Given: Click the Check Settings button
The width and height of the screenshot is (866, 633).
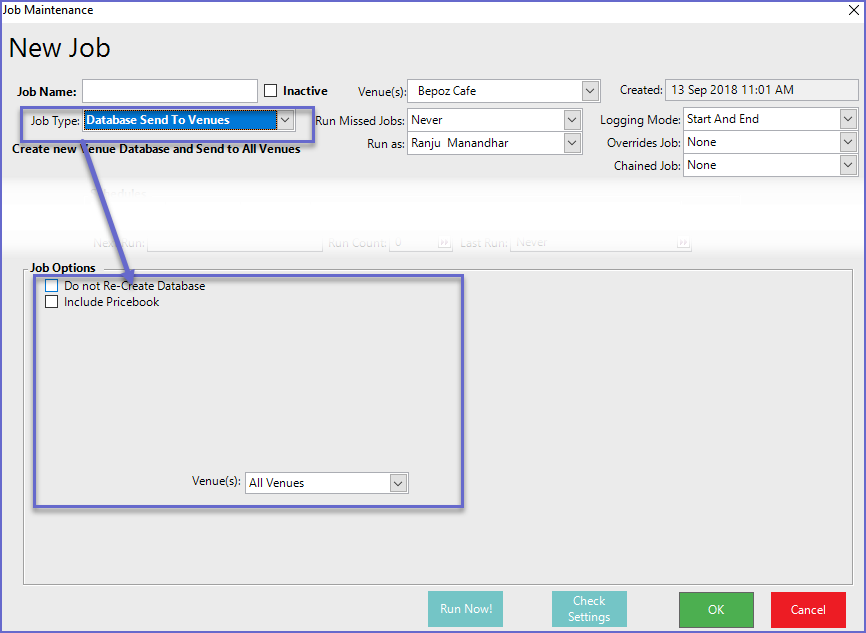Looking at the screenshot, I should pos(589,609).
